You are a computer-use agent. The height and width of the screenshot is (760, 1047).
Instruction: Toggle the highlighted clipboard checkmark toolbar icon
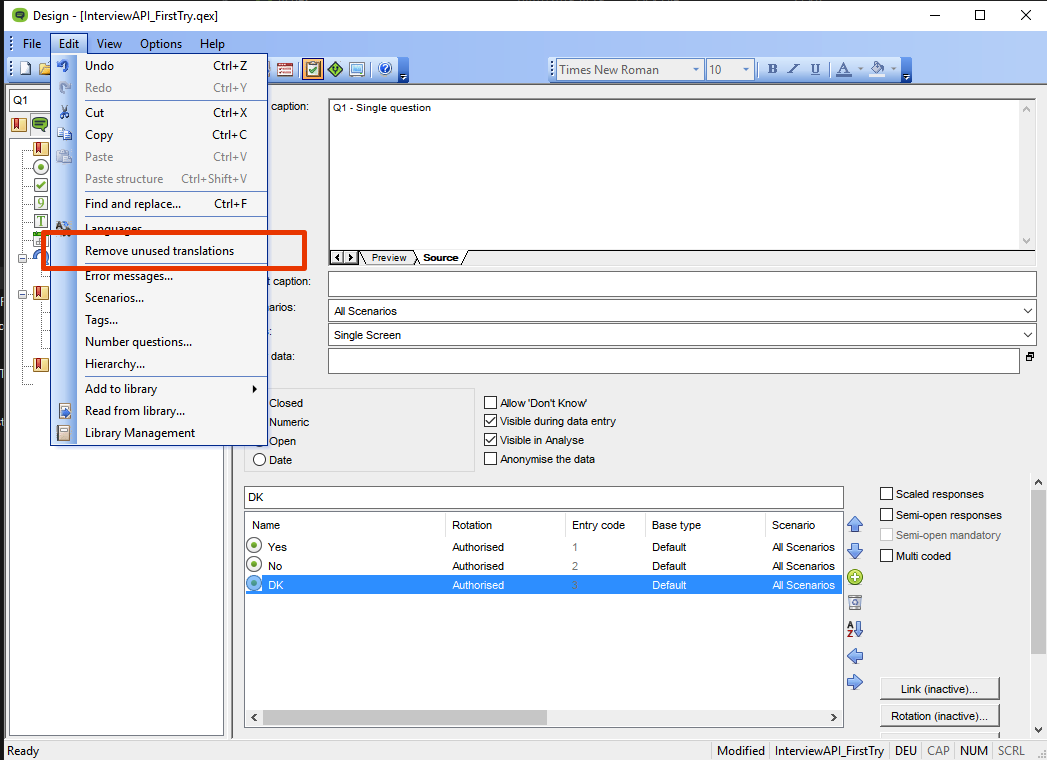coord(312,69)
